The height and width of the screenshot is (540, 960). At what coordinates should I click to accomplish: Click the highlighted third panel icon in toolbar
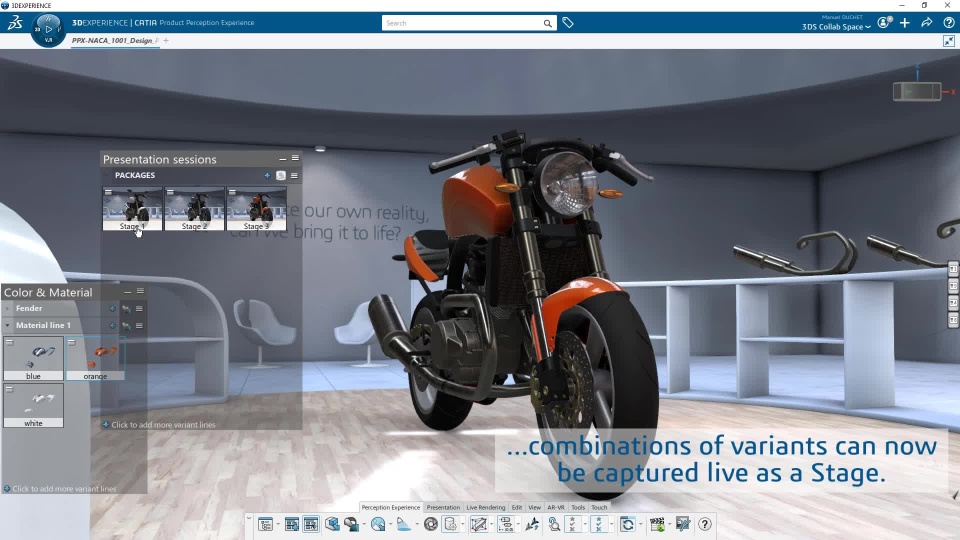pyautogui.click(x=311, y=524)
